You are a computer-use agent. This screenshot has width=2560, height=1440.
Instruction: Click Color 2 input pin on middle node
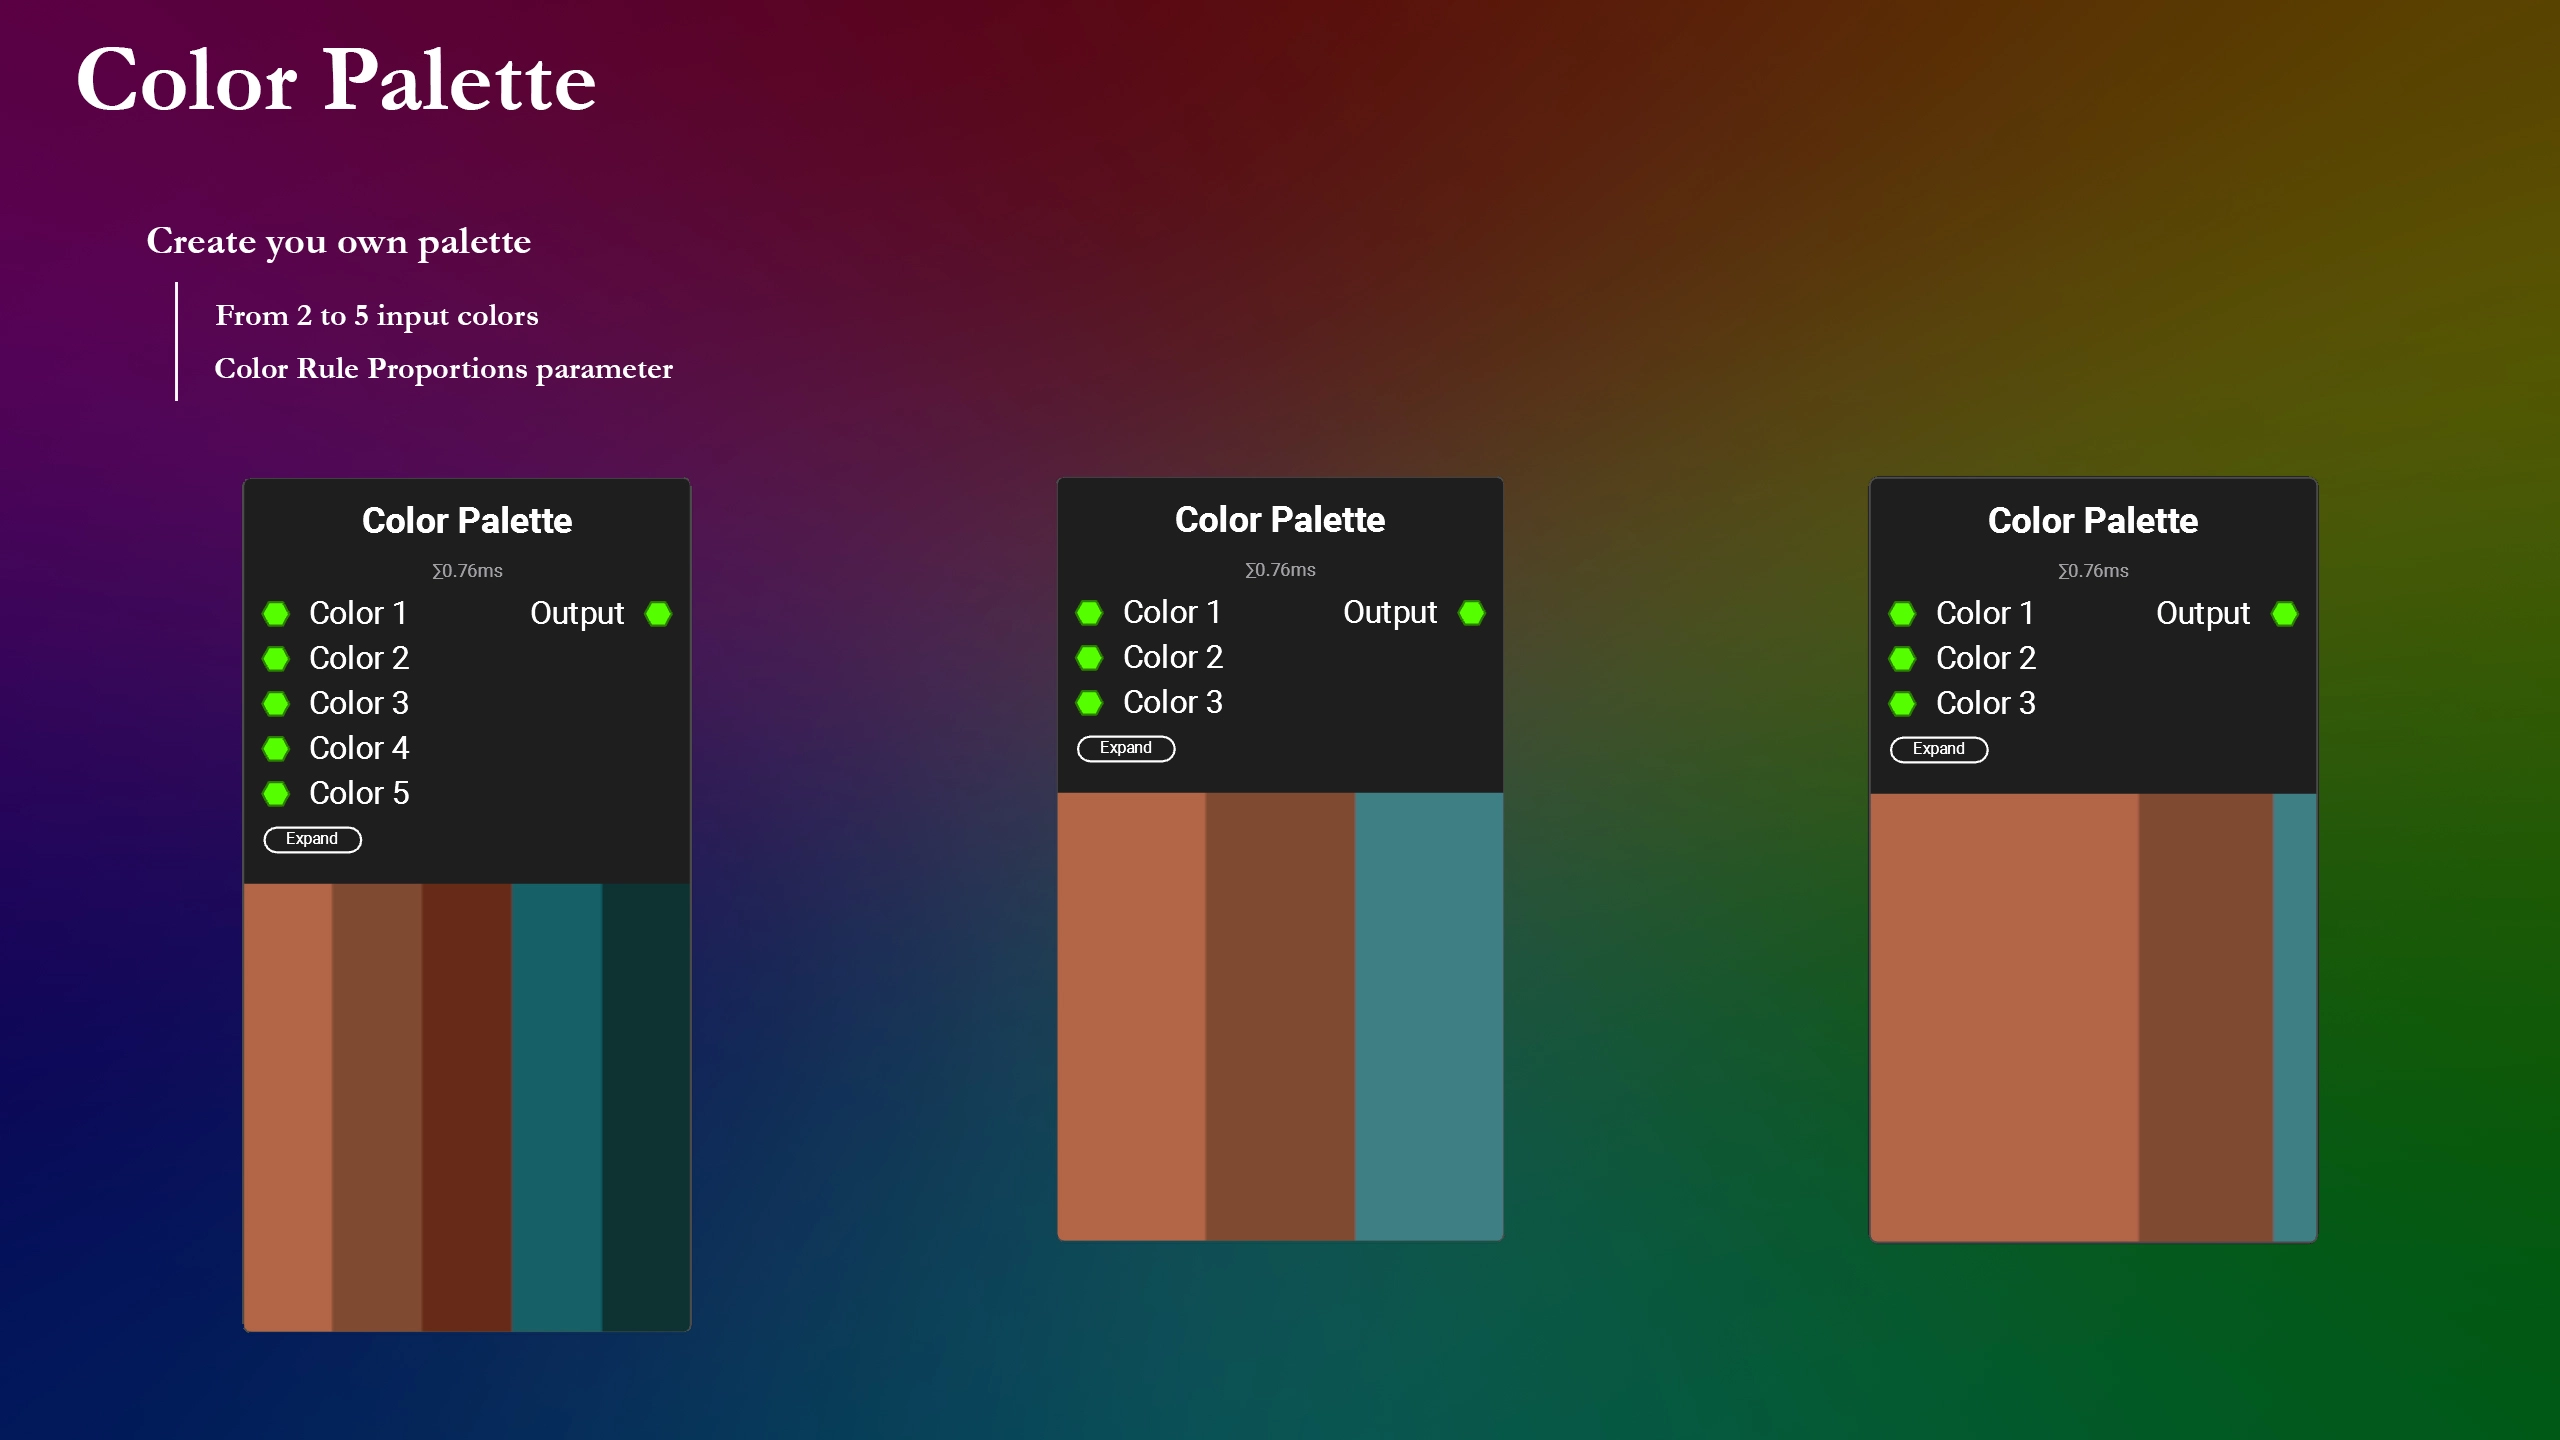(x=1089, y=657)
